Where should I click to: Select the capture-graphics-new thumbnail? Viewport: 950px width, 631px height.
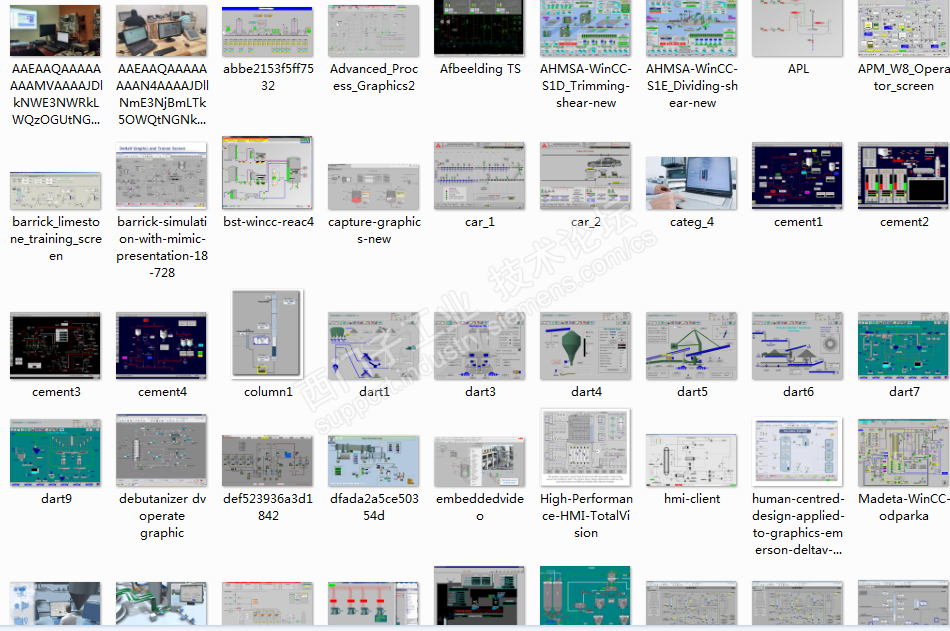click(373, 187)
